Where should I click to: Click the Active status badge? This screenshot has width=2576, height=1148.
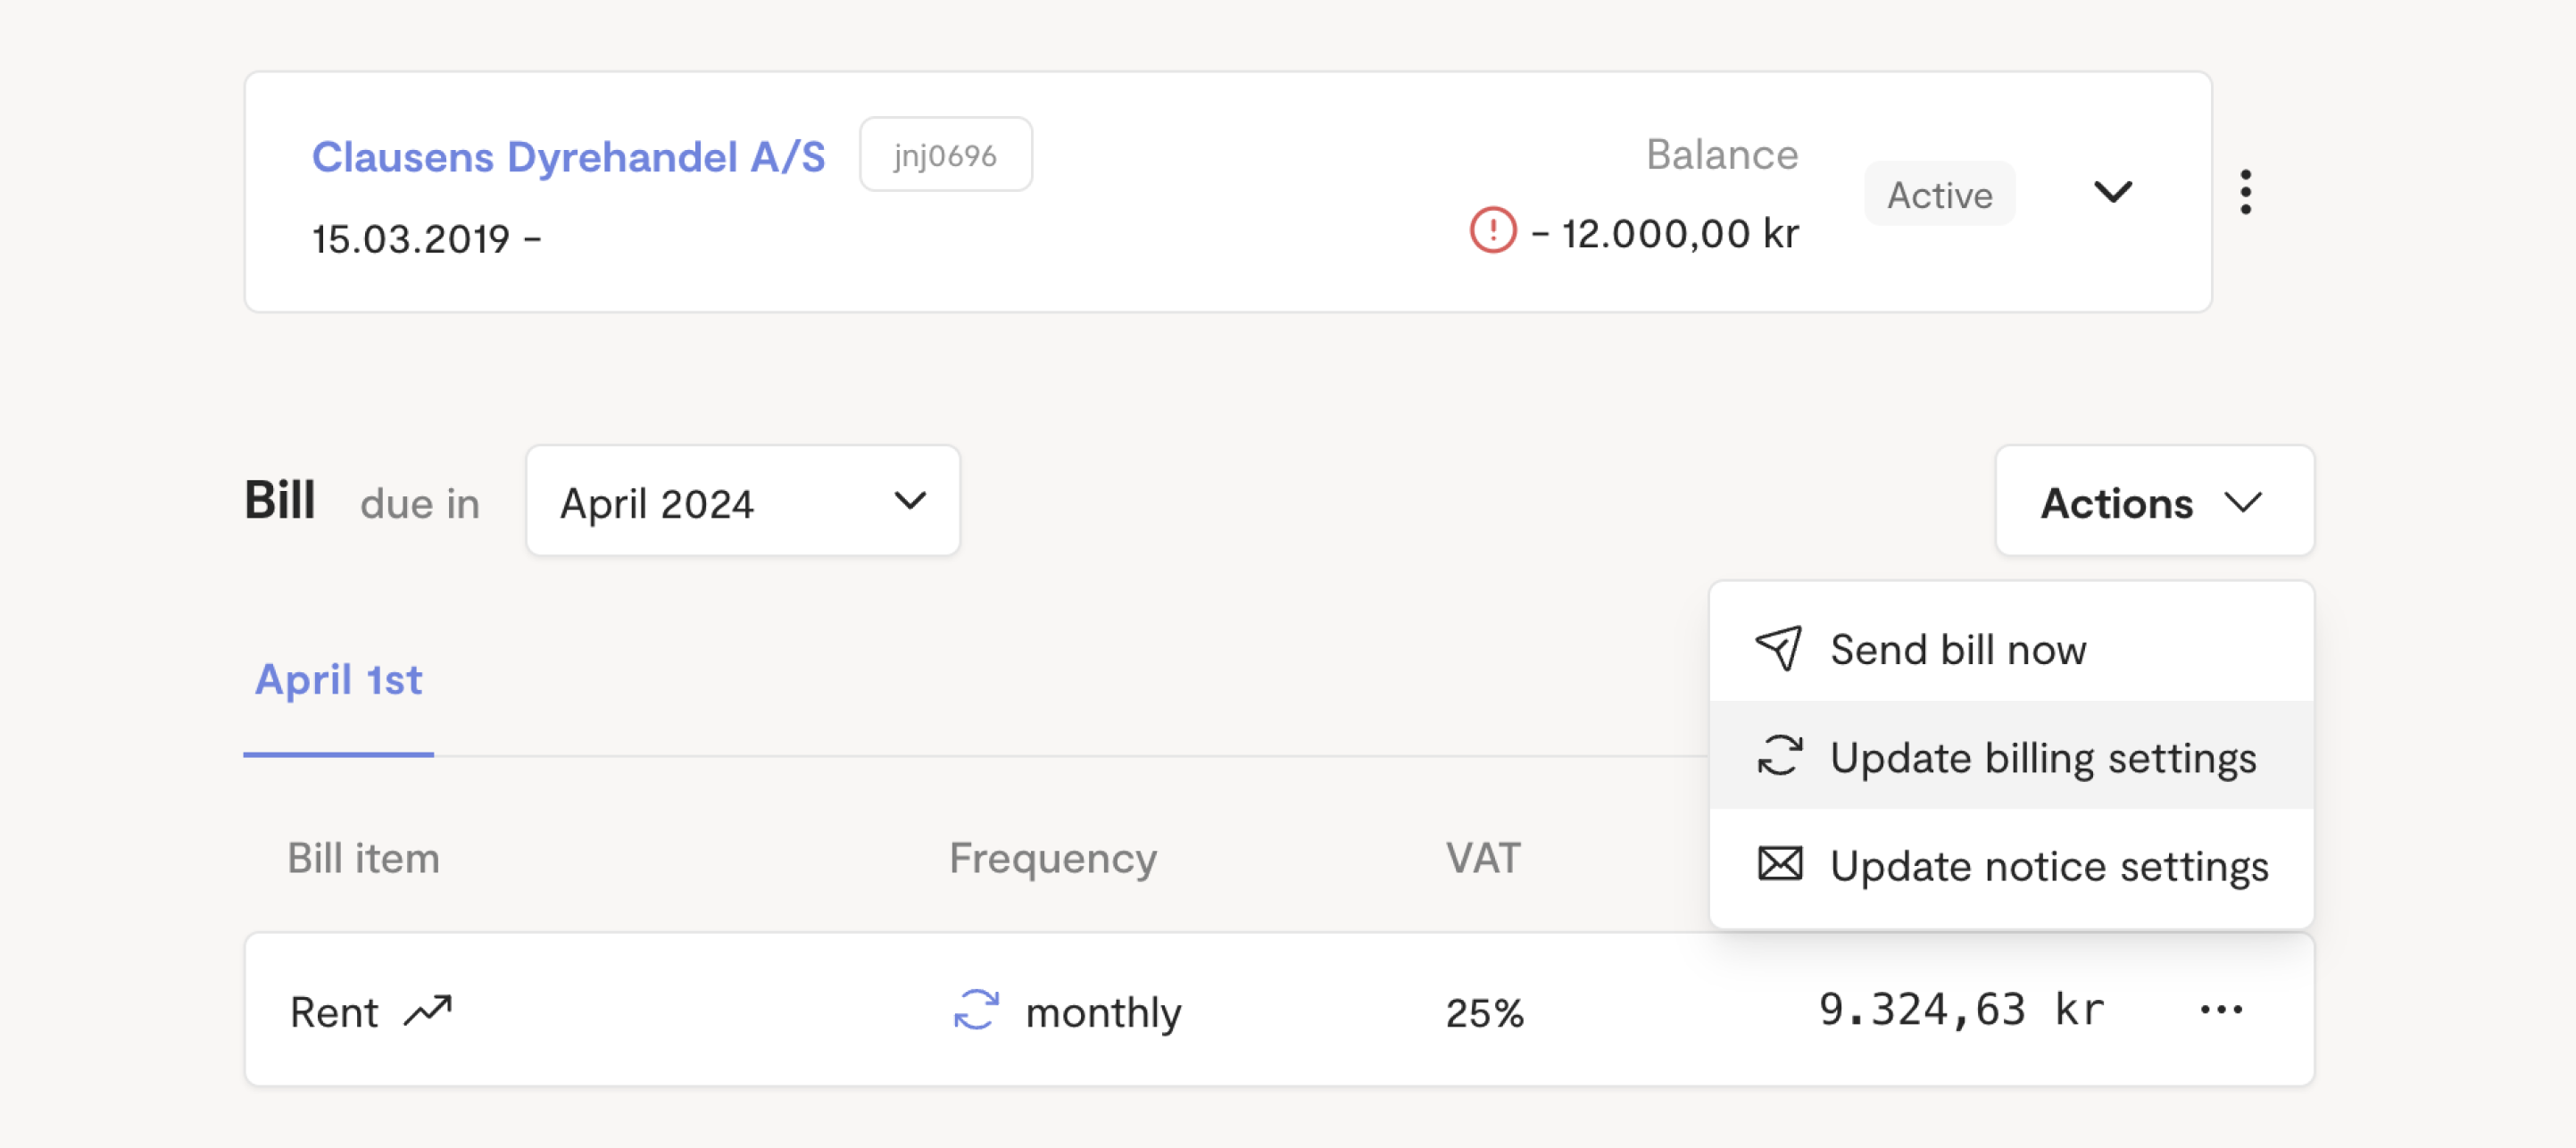point(1939,194)
